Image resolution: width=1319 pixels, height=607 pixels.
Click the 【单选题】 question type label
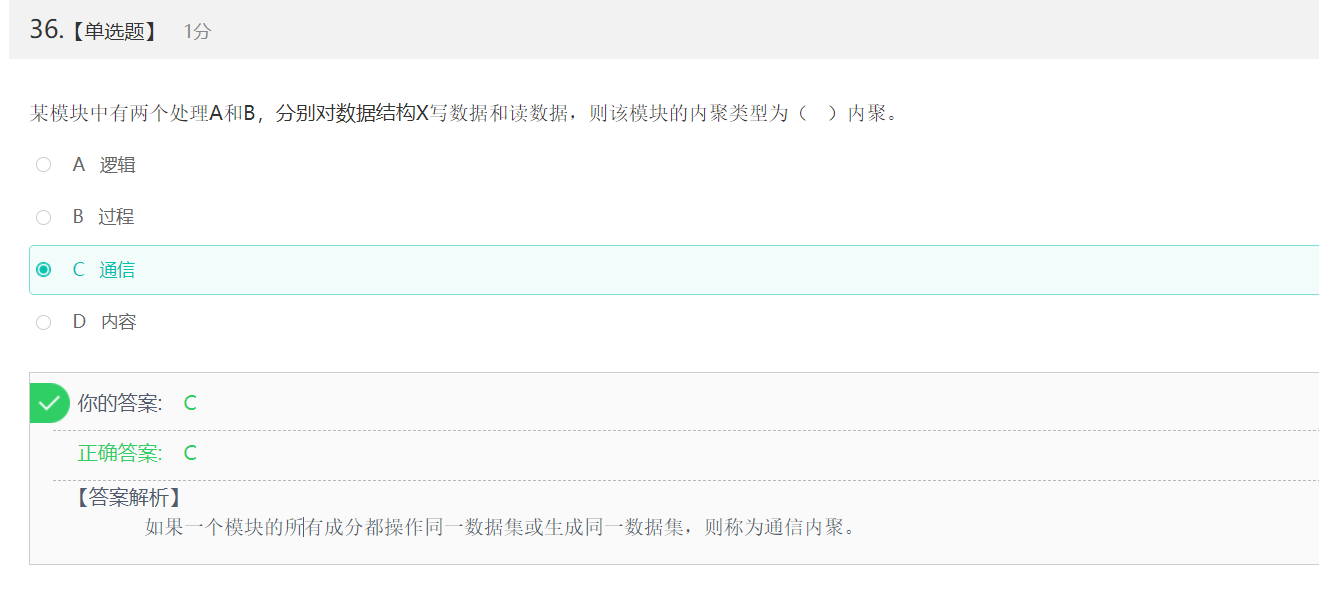(x=115, y=32)
